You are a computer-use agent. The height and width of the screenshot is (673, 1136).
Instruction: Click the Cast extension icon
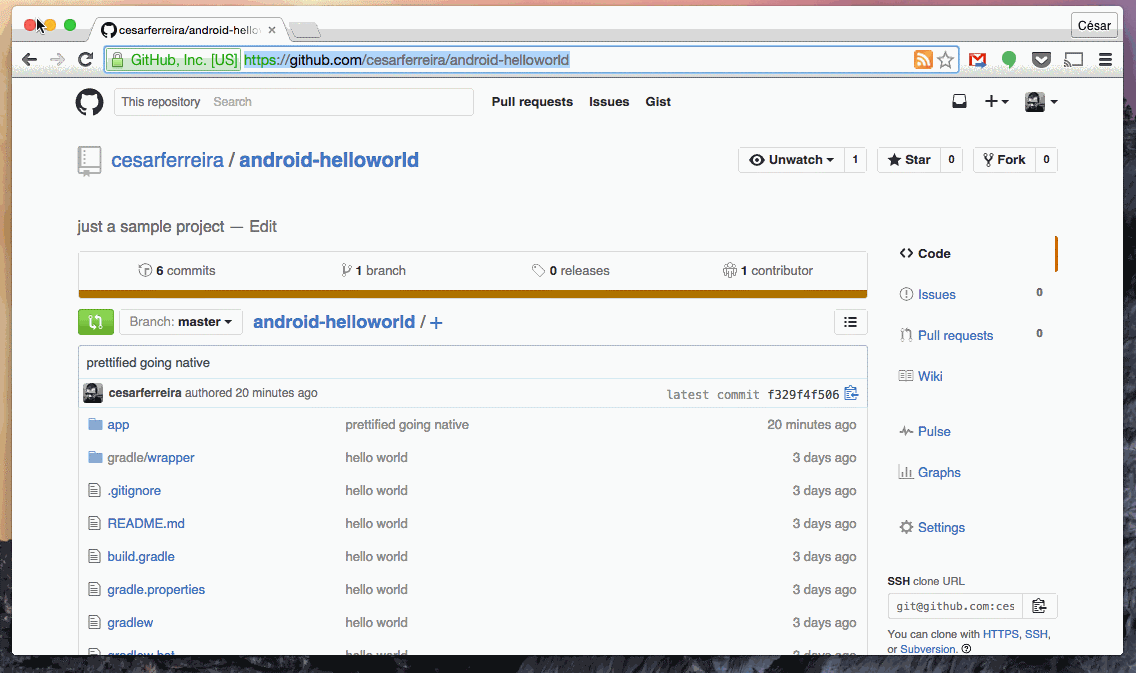pyautogui.click(x=1073, y=60)
